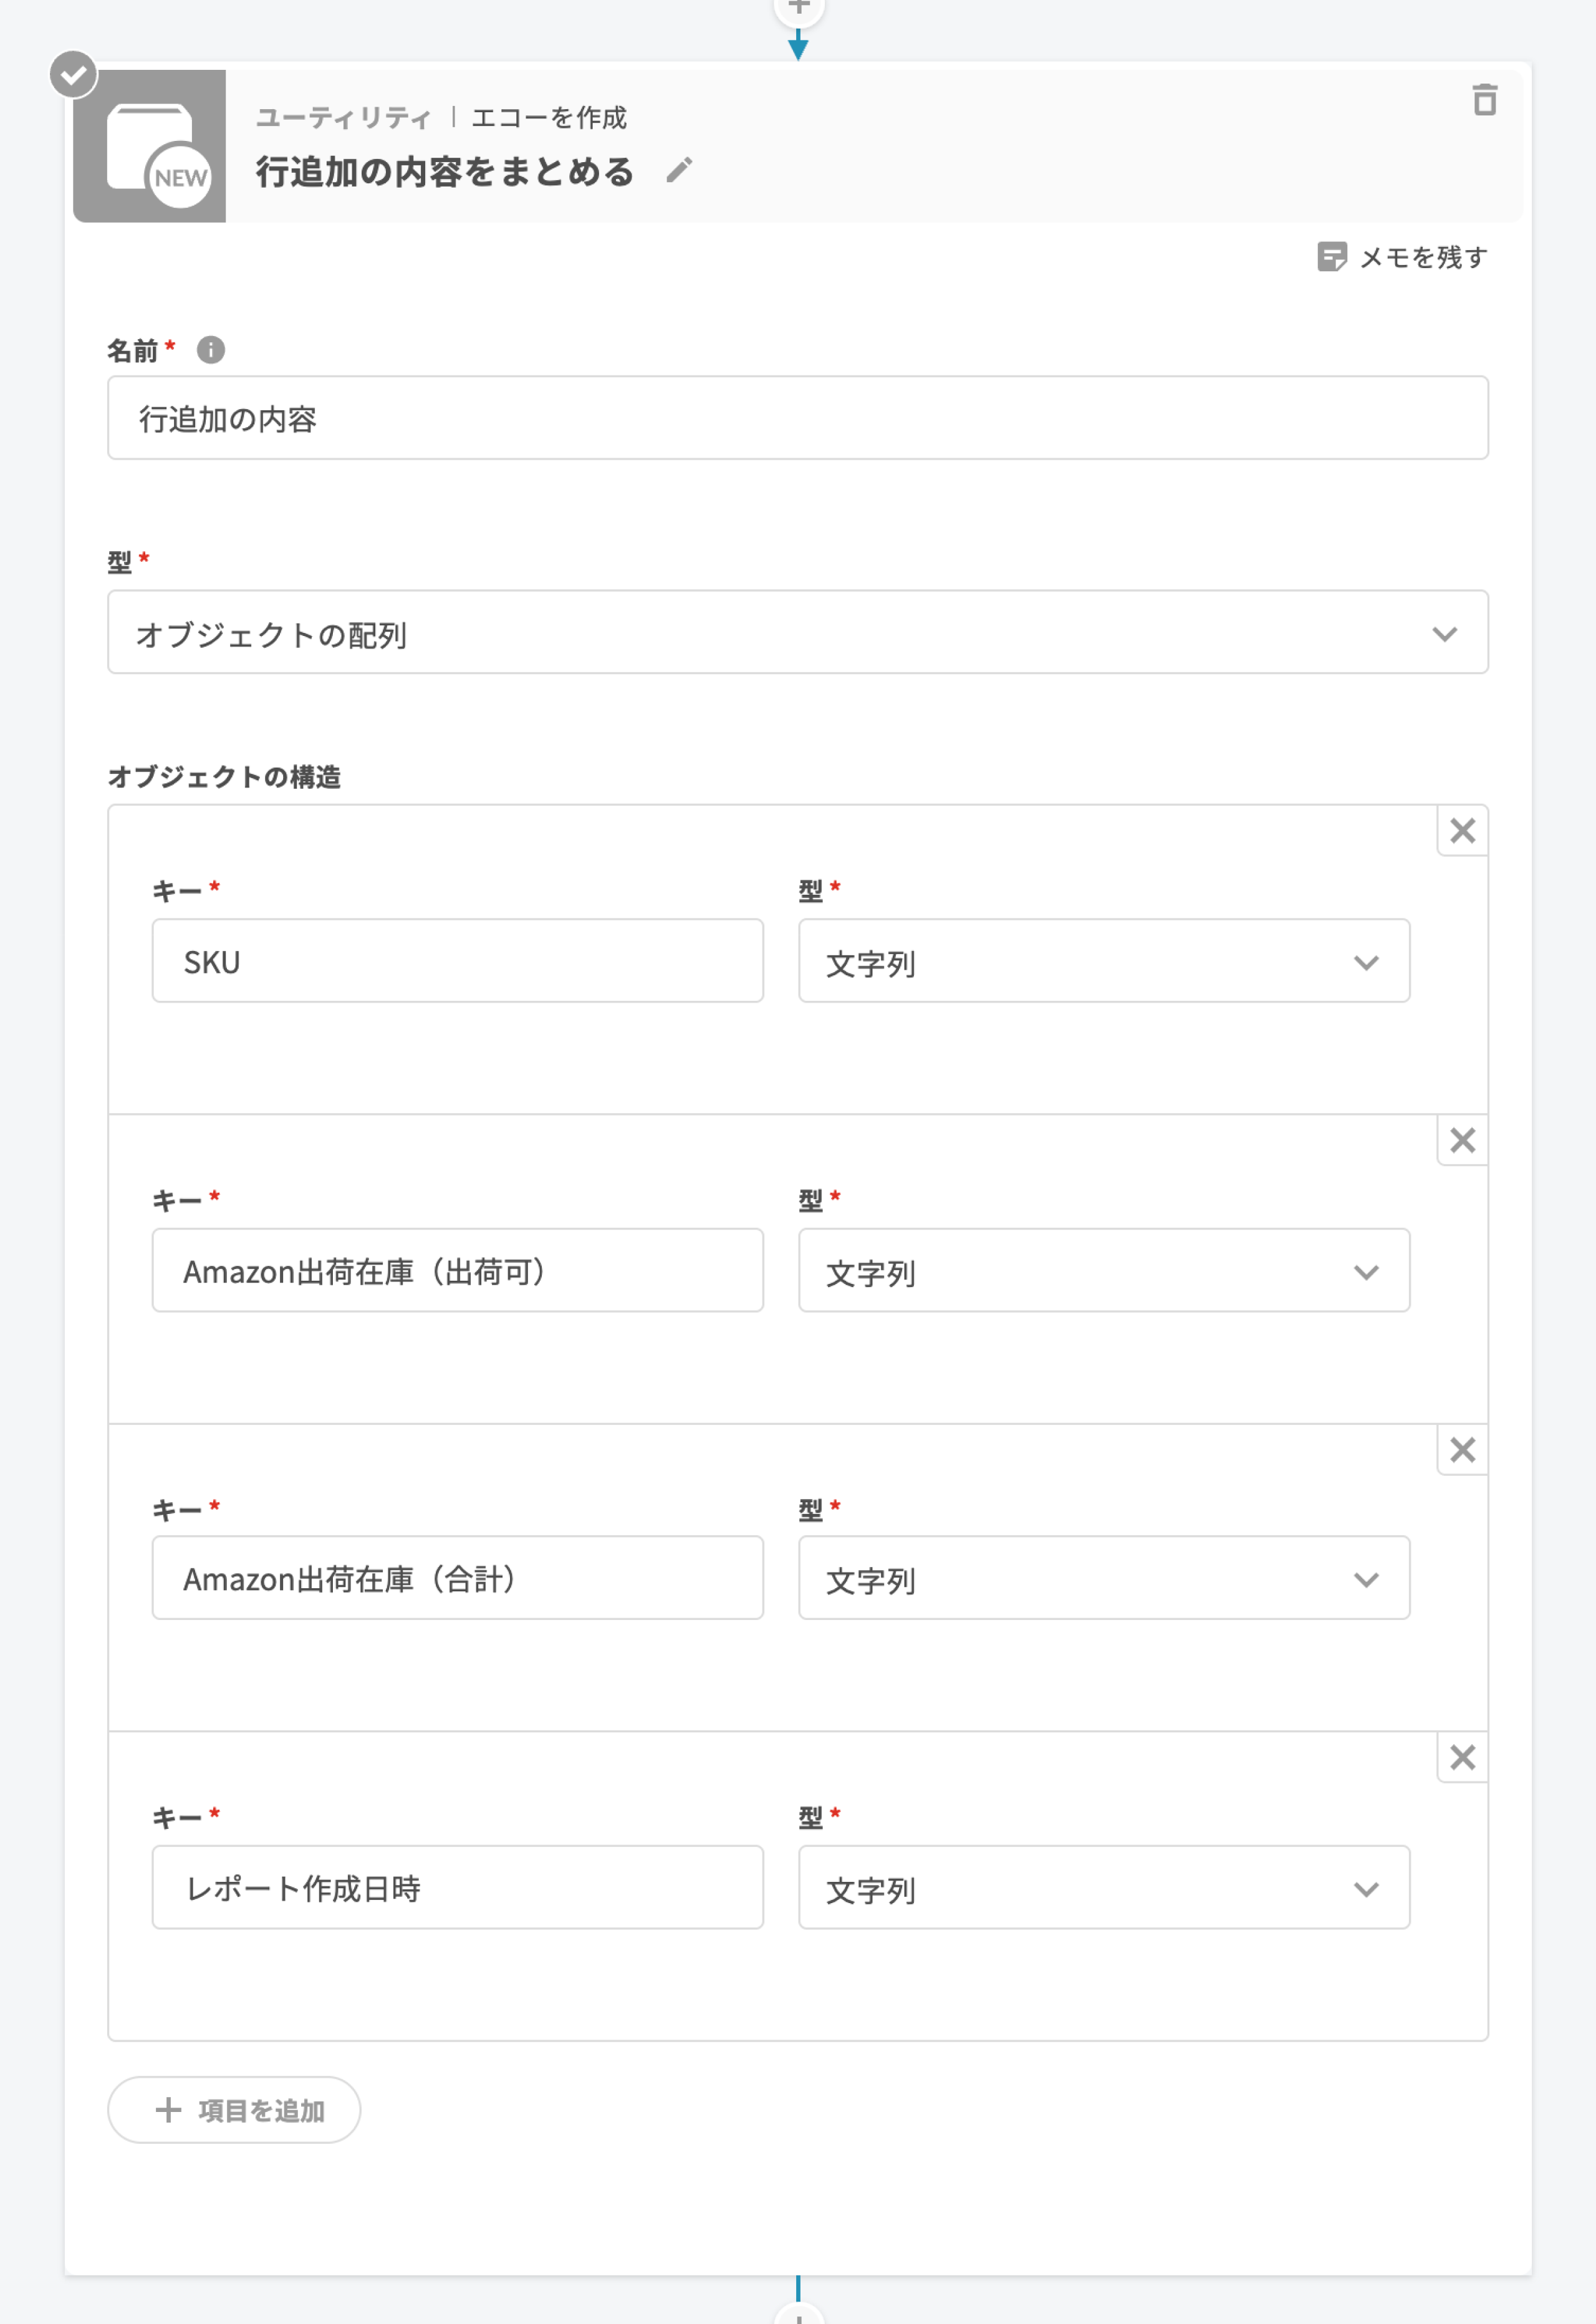Click the NEW utility step icon
The width and height of the screenshot is (1596, 2324).
[x=150, y=146]
